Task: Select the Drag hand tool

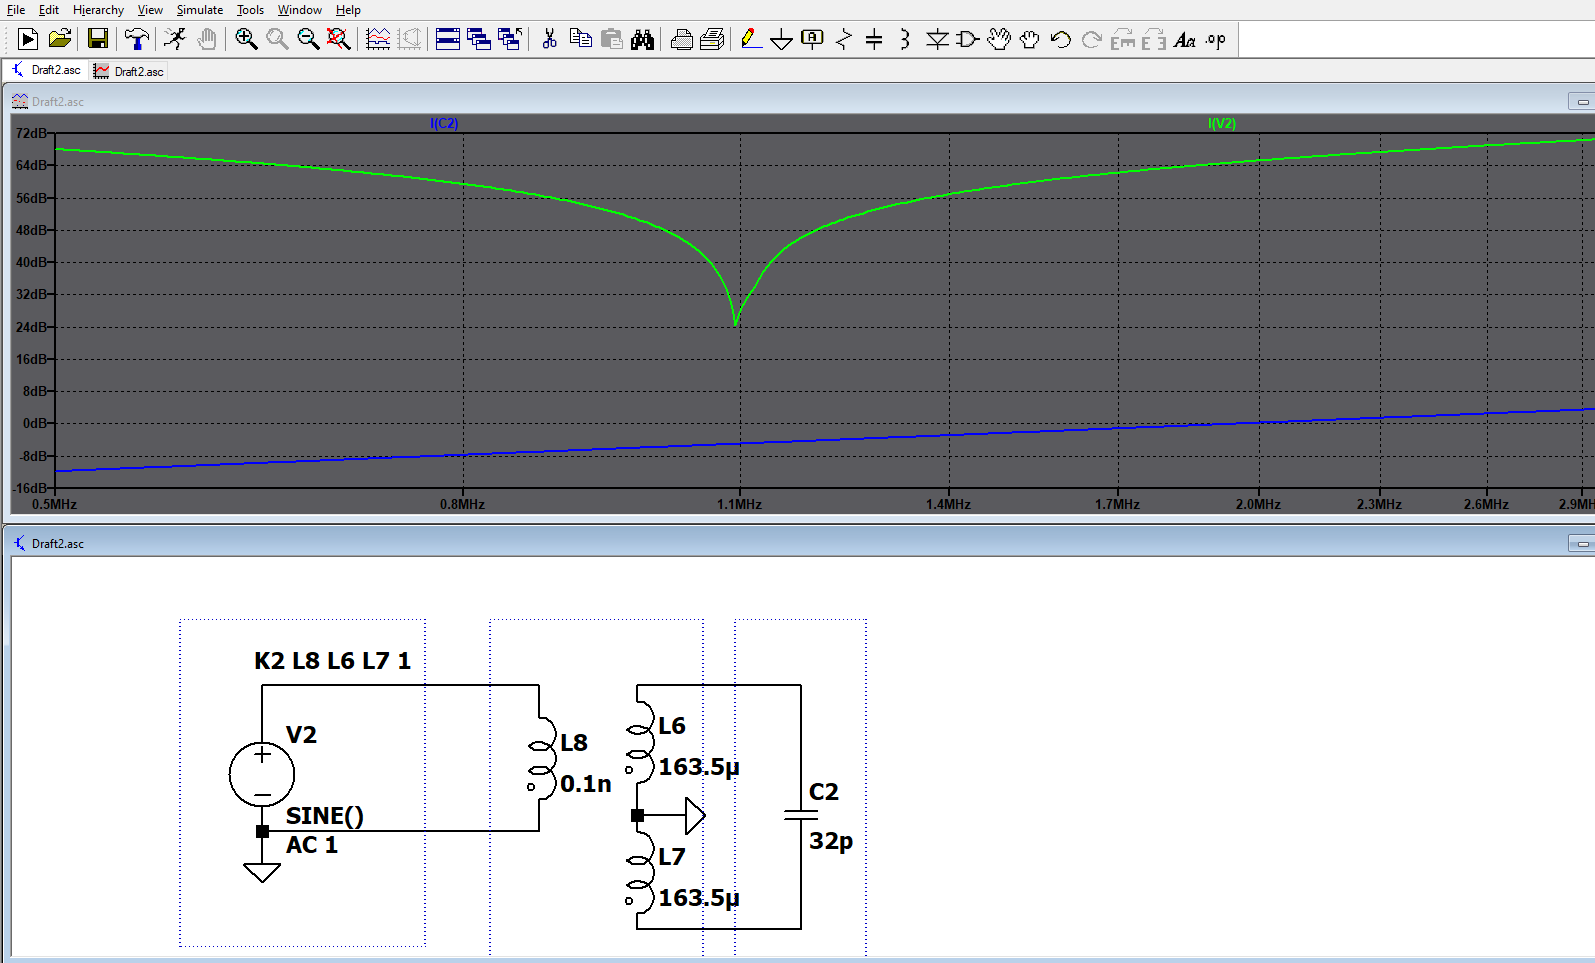Action: click(x=1030, y=39)
